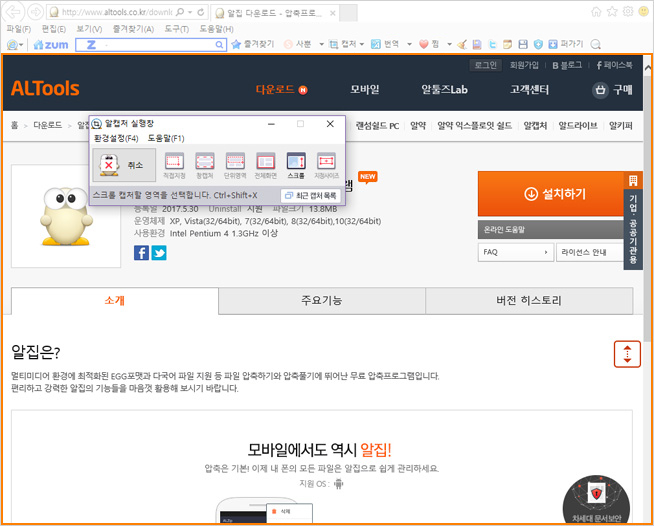
Task: Click the blue shield toolbar icon
Action: pos(538,44)
